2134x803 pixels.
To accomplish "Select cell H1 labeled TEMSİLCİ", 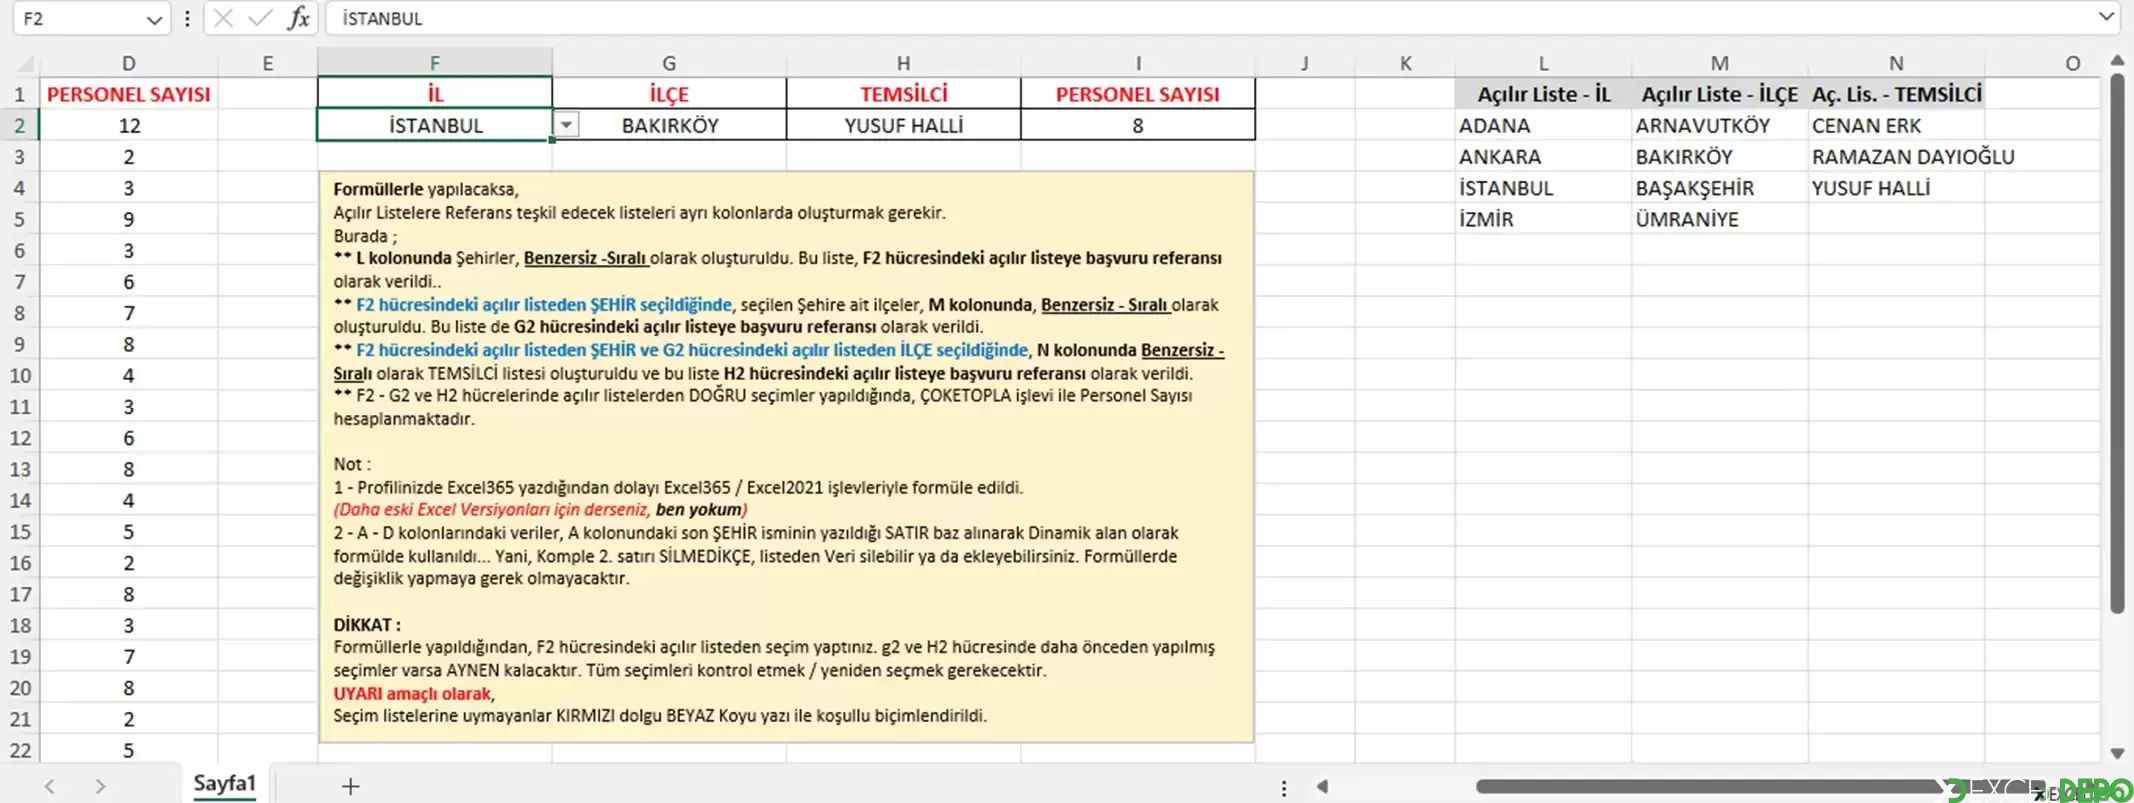I will coord(903,94).
